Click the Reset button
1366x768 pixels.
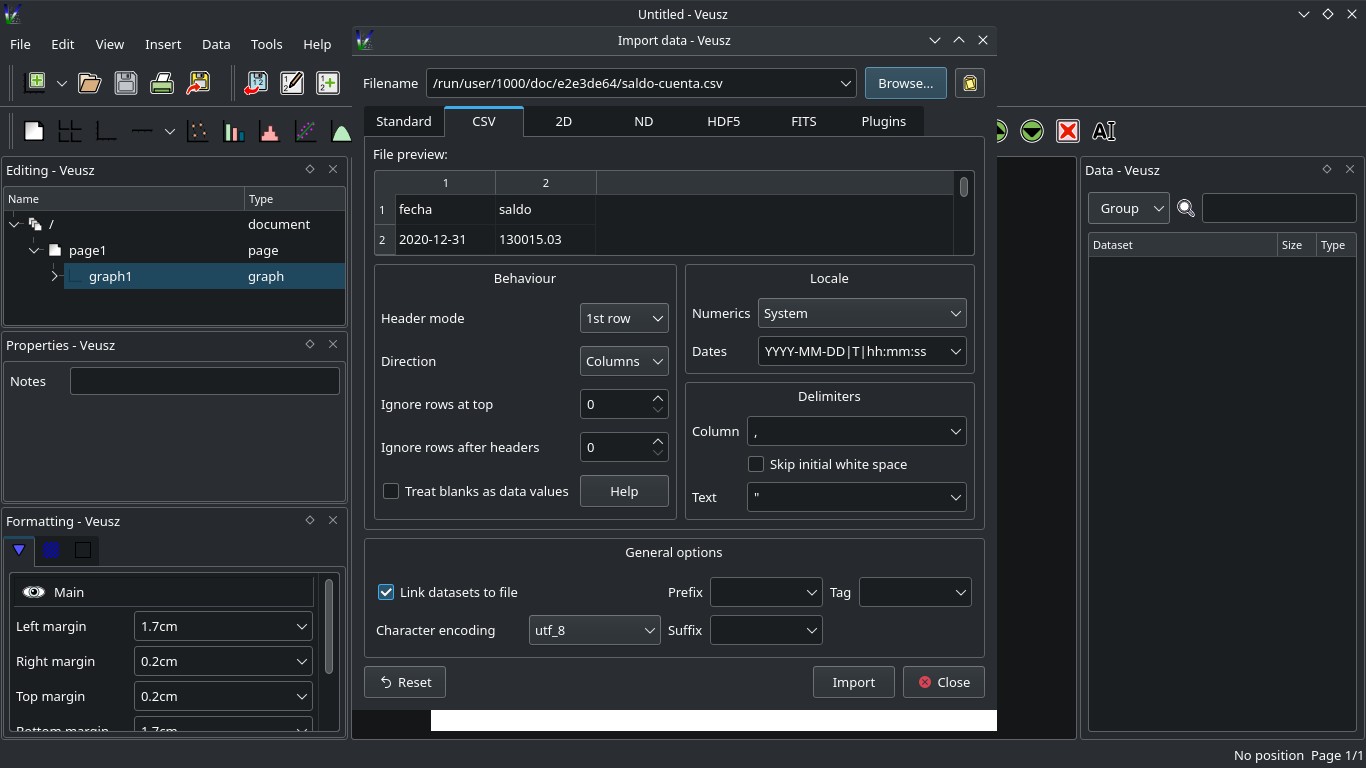click(x=405, y=682)
